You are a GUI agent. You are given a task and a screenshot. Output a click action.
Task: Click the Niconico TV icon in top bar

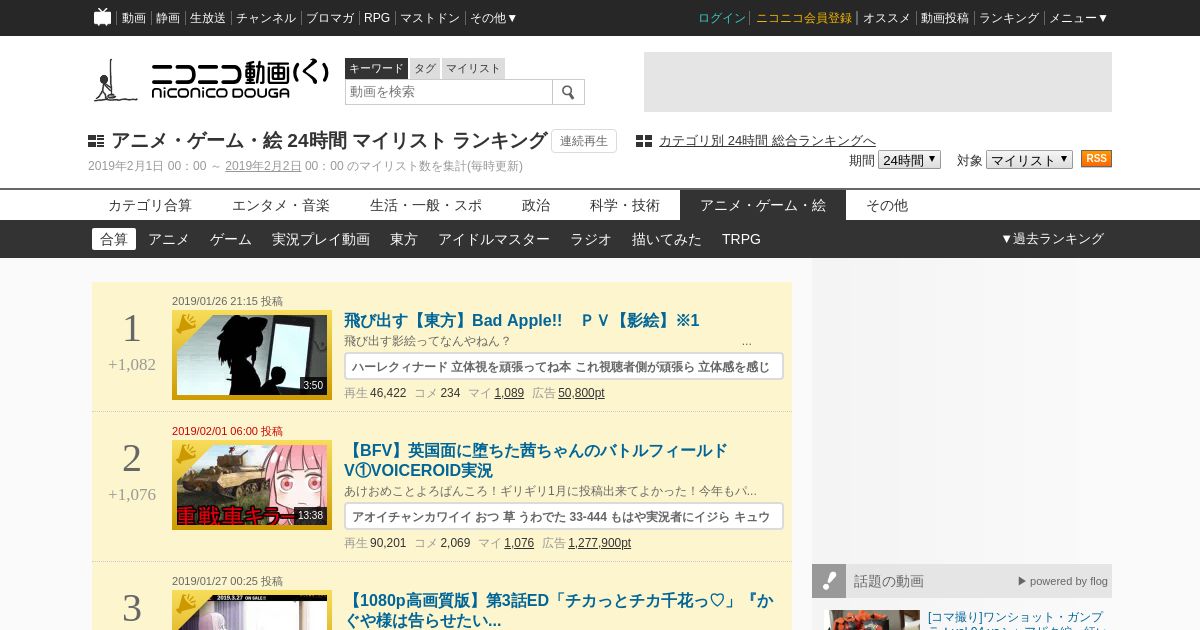(102, 17)
